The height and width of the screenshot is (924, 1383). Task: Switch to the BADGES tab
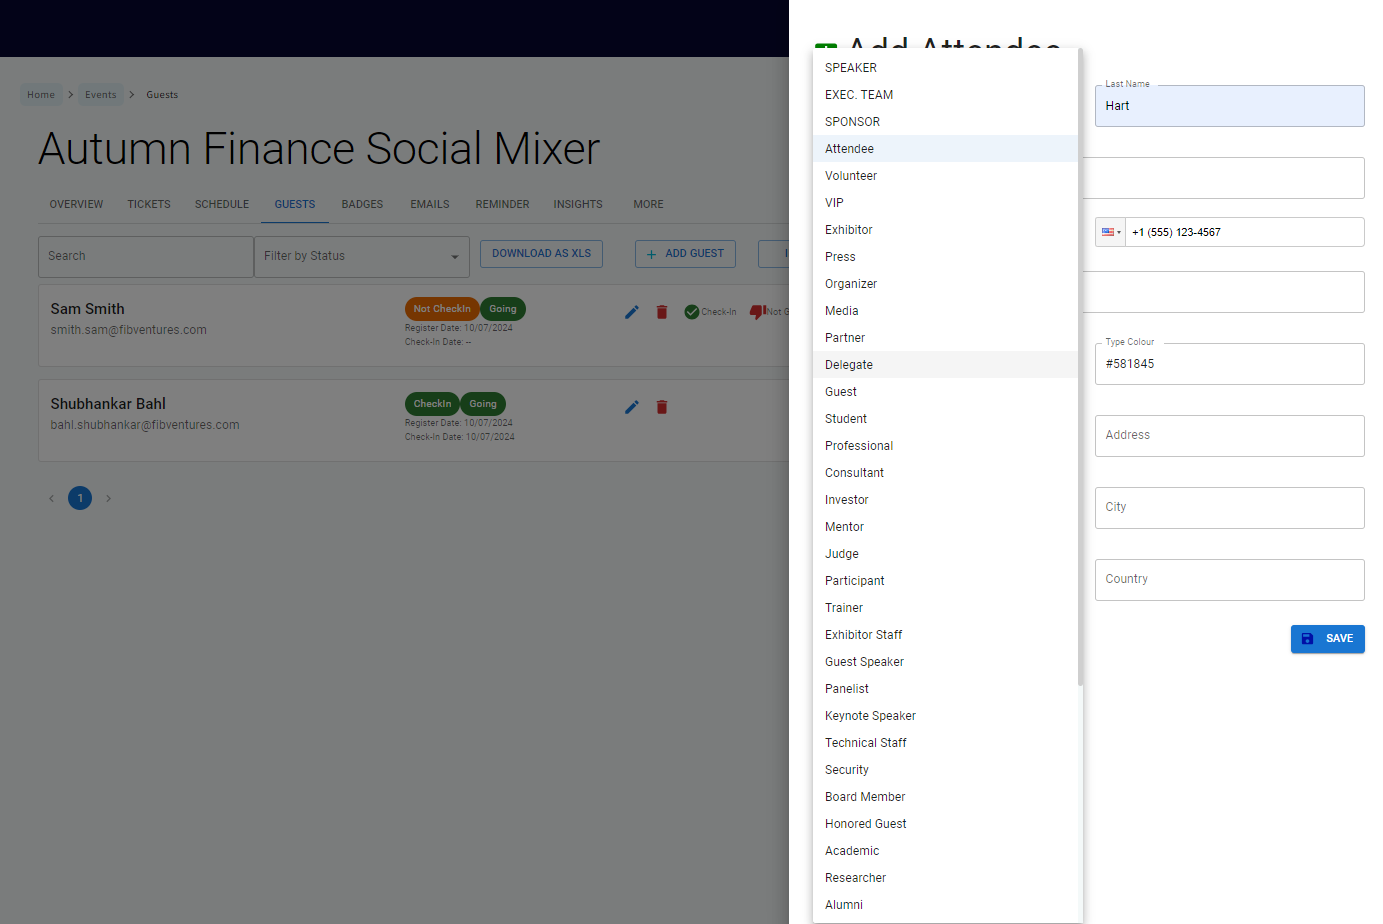(x=362, y=204)
